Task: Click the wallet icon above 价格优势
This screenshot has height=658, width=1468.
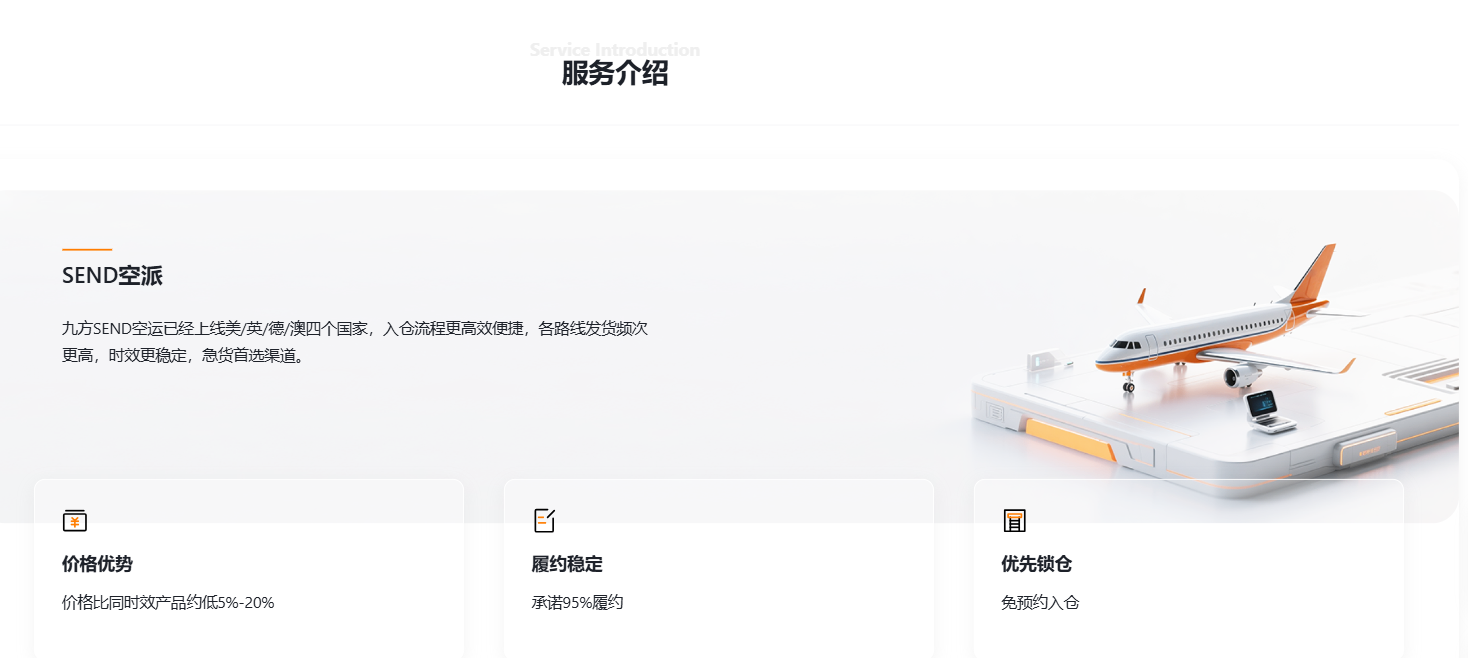Action: coord(75,520)
